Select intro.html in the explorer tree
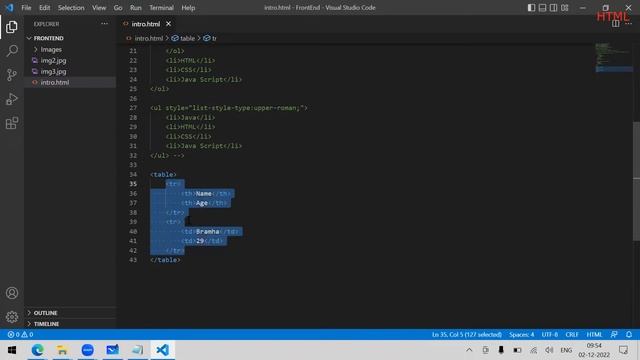The width and height of the screenshot is (640, 360). pos(55,82)
